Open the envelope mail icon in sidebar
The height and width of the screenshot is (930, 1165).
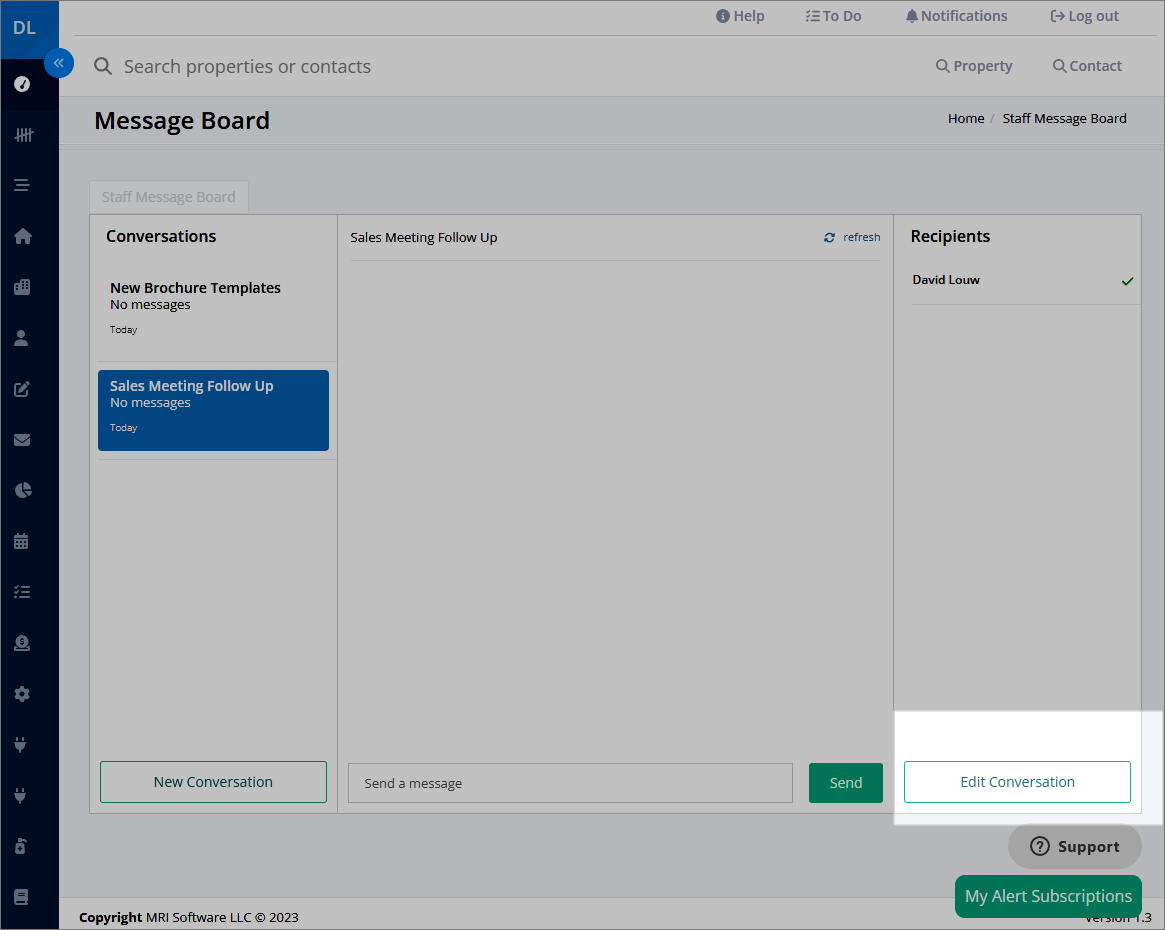22,440
